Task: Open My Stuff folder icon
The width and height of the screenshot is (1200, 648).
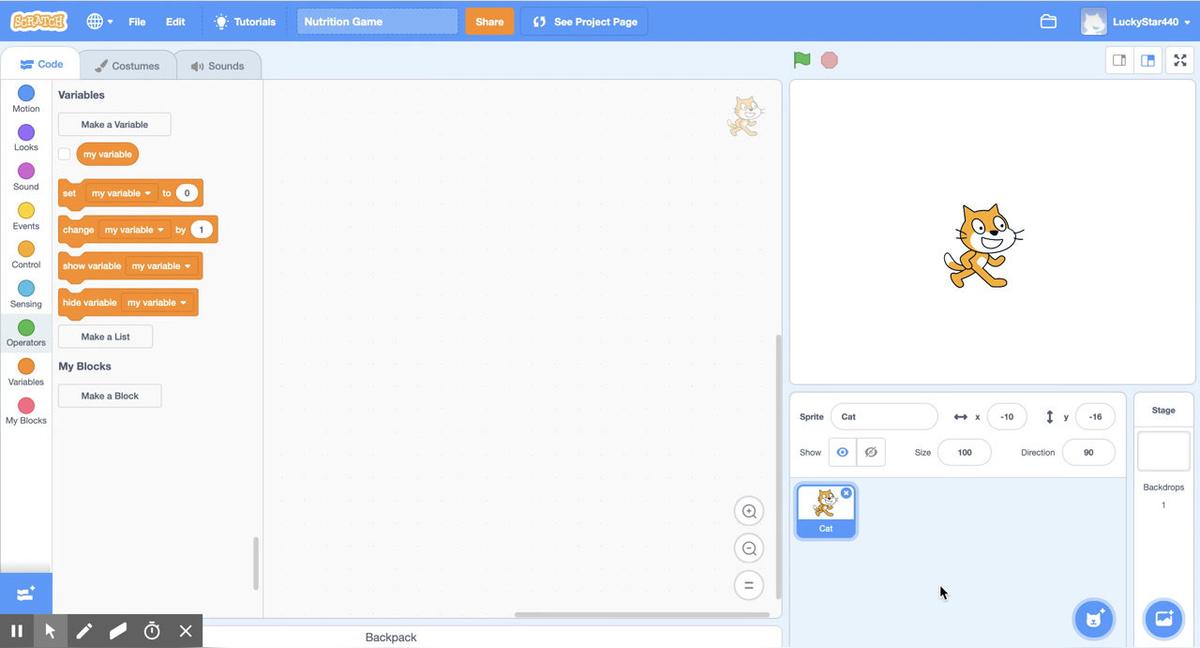Action: click(x=1048, y=21)
